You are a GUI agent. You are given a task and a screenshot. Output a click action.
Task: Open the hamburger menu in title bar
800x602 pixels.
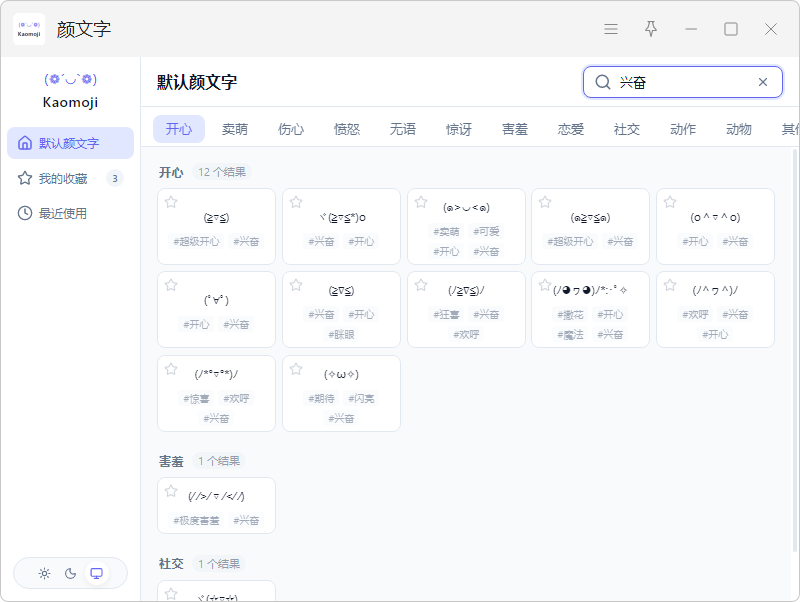611,29
